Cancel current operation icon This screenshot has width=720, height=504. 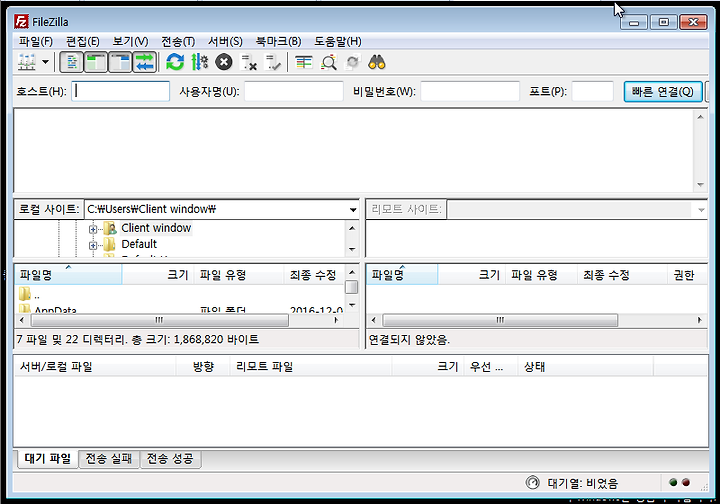pos(224,62)
